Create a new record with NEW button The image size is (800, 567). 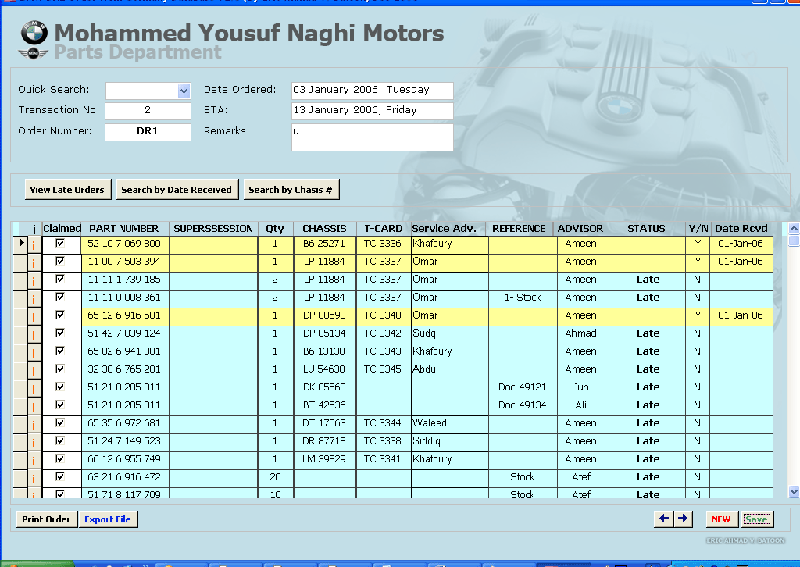pyautogui.click(x=721, y=519)
